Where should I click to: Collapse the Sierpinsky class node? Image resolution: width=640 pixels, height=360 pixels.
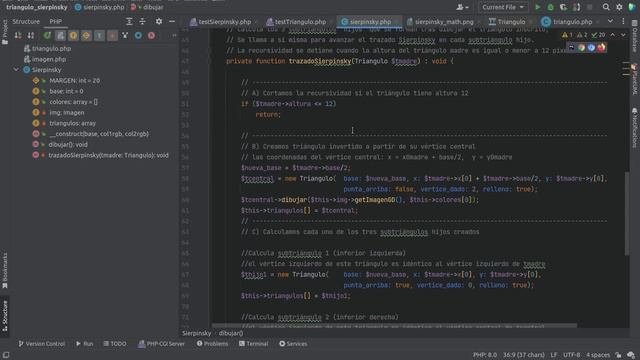(16, 70)
